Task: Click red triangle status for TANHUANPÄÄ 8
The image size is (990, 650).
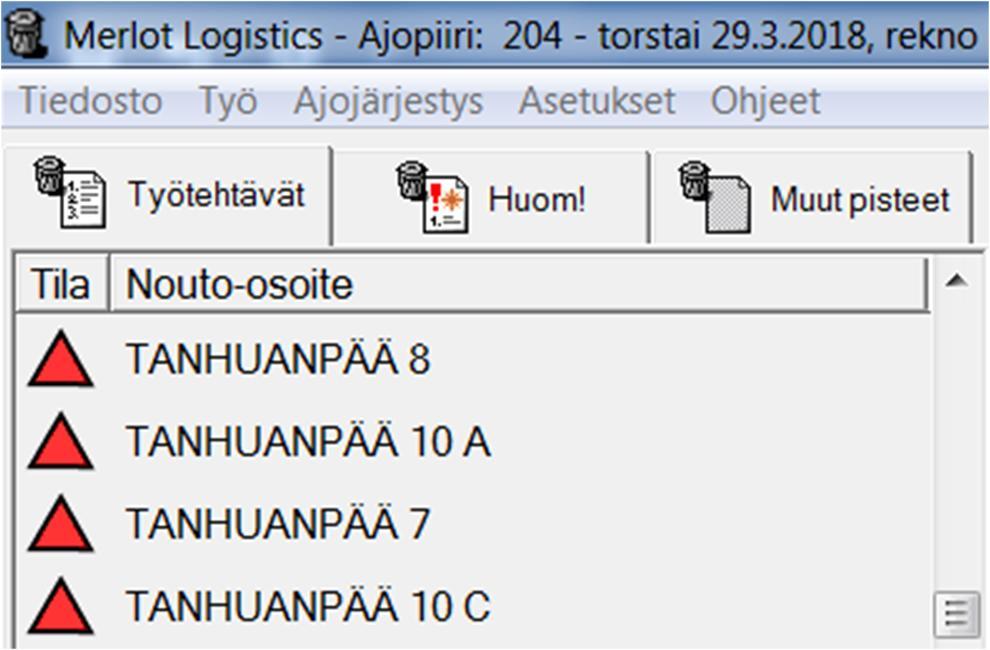Action: coord(60,360)
